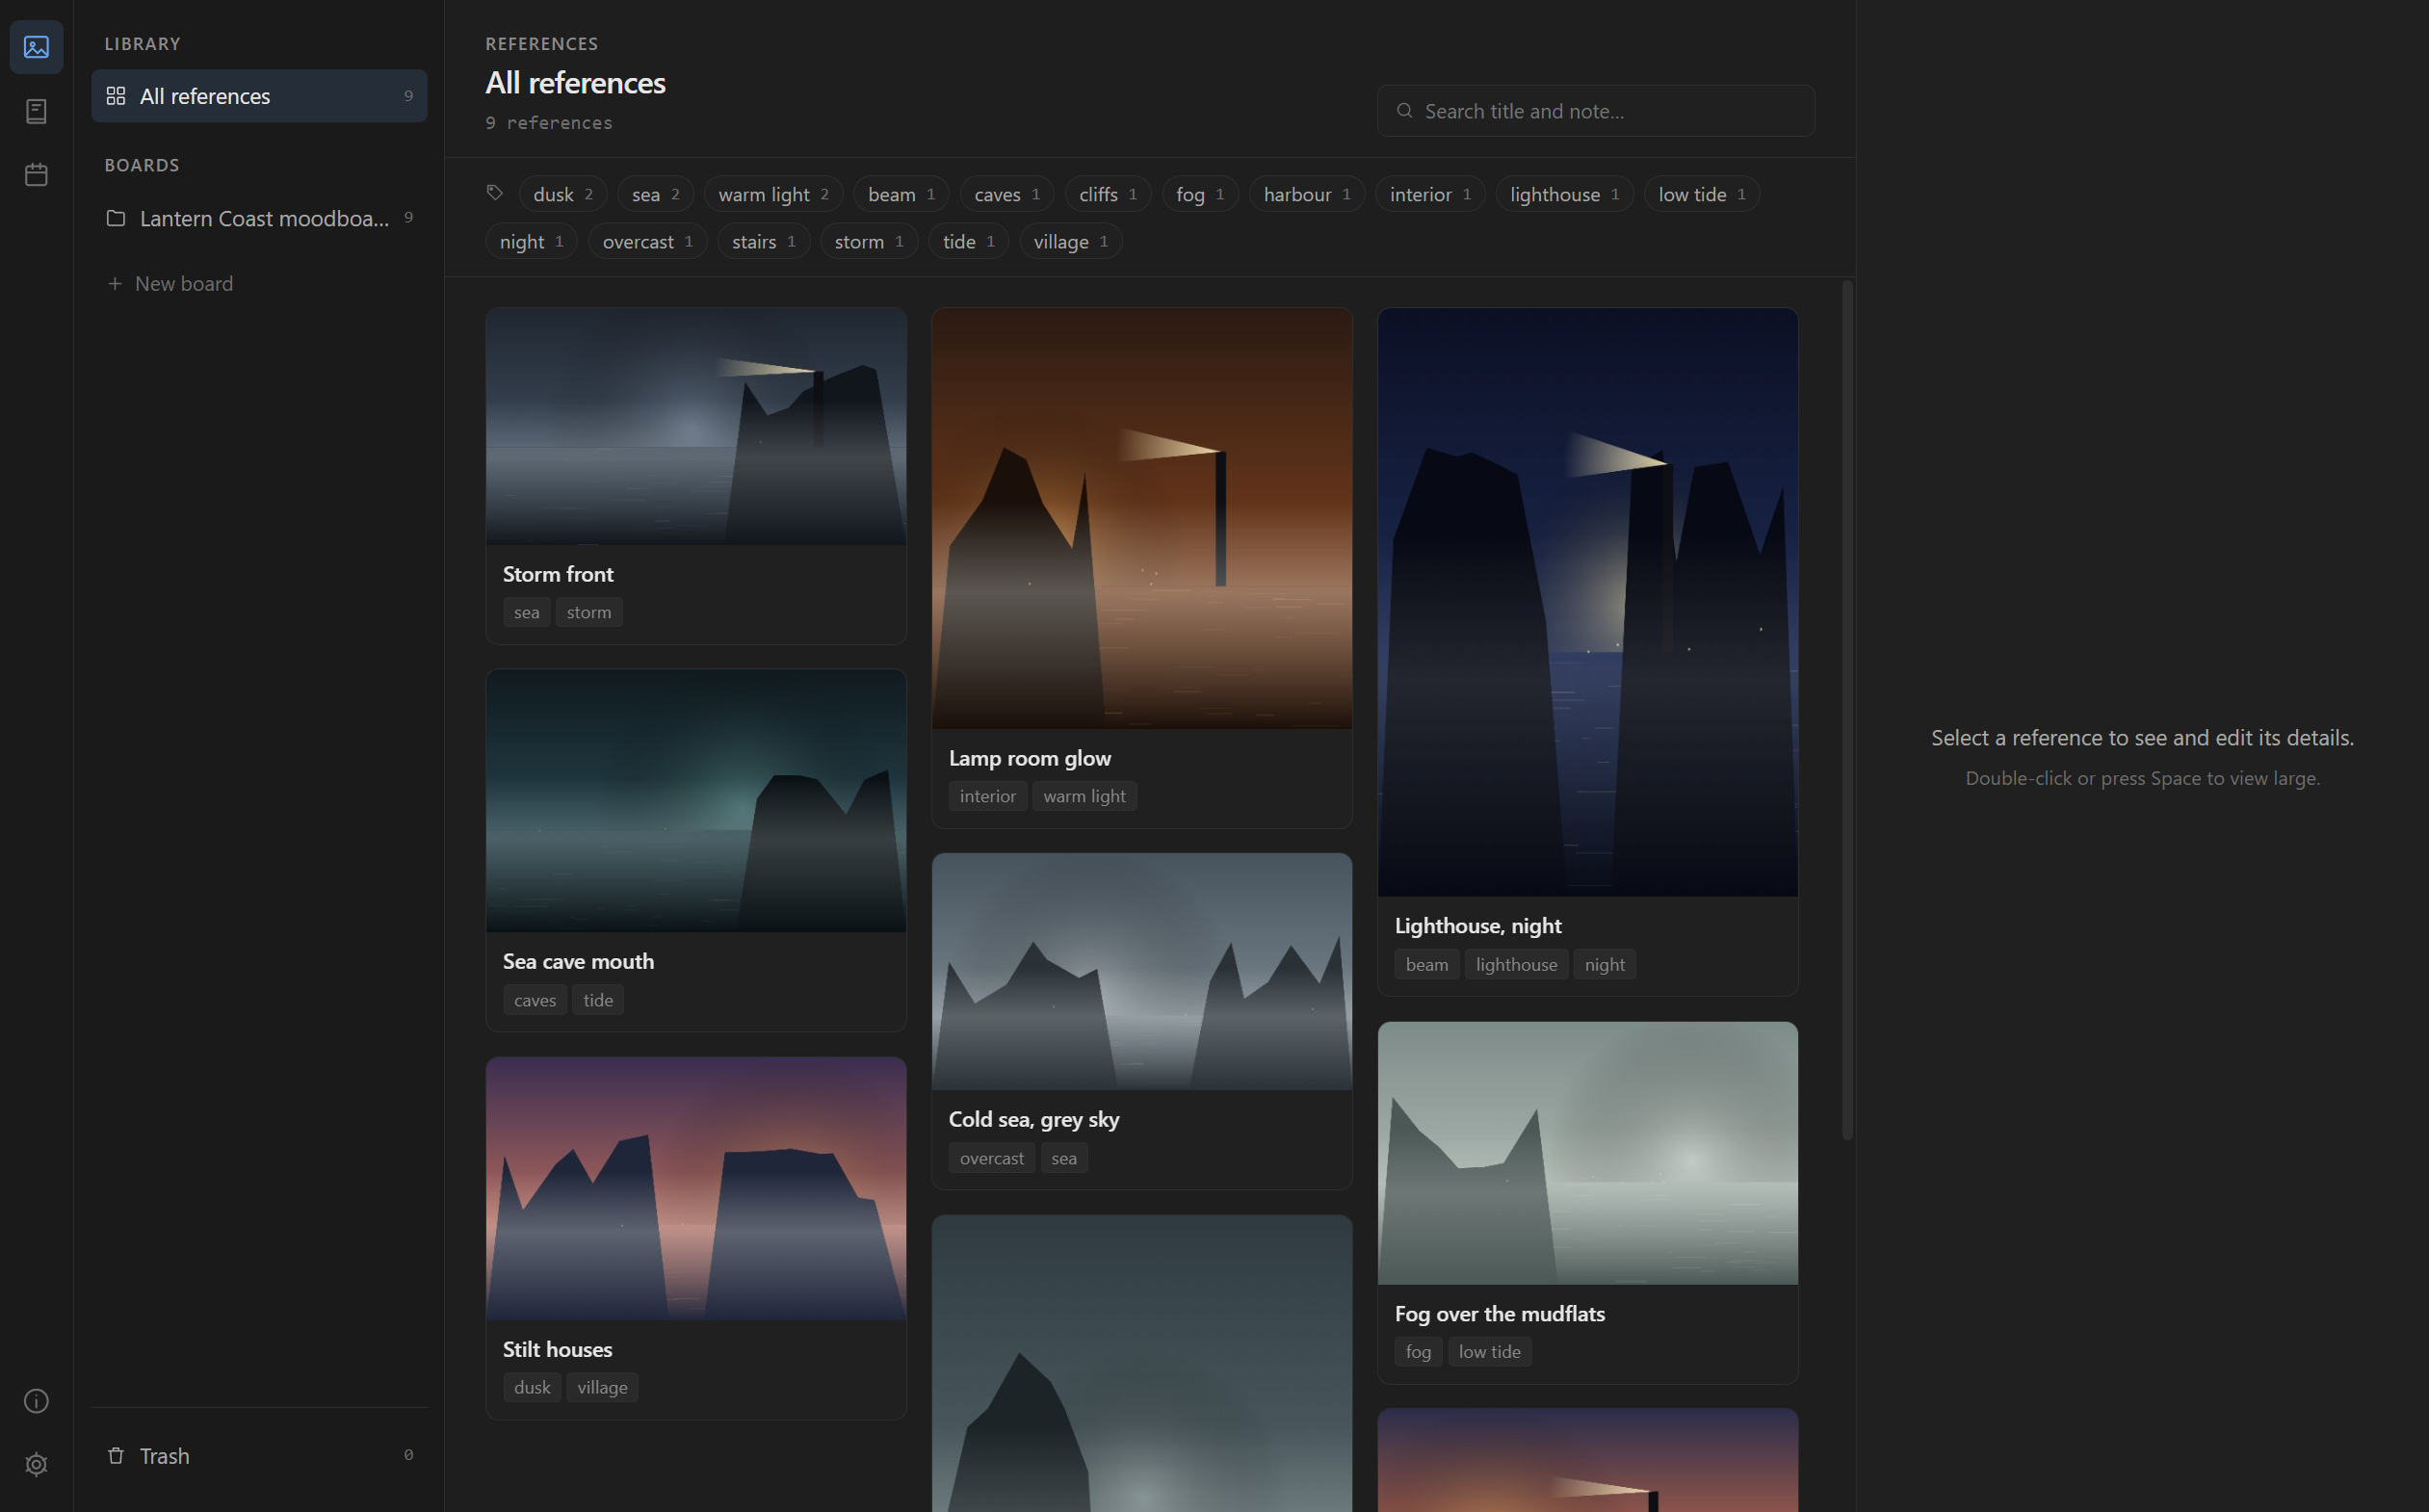This screenshot has height=1512, width=2429.
Task: Select the Cold sea, grey sky thumbnail
Action: (x=1141, y=972)
